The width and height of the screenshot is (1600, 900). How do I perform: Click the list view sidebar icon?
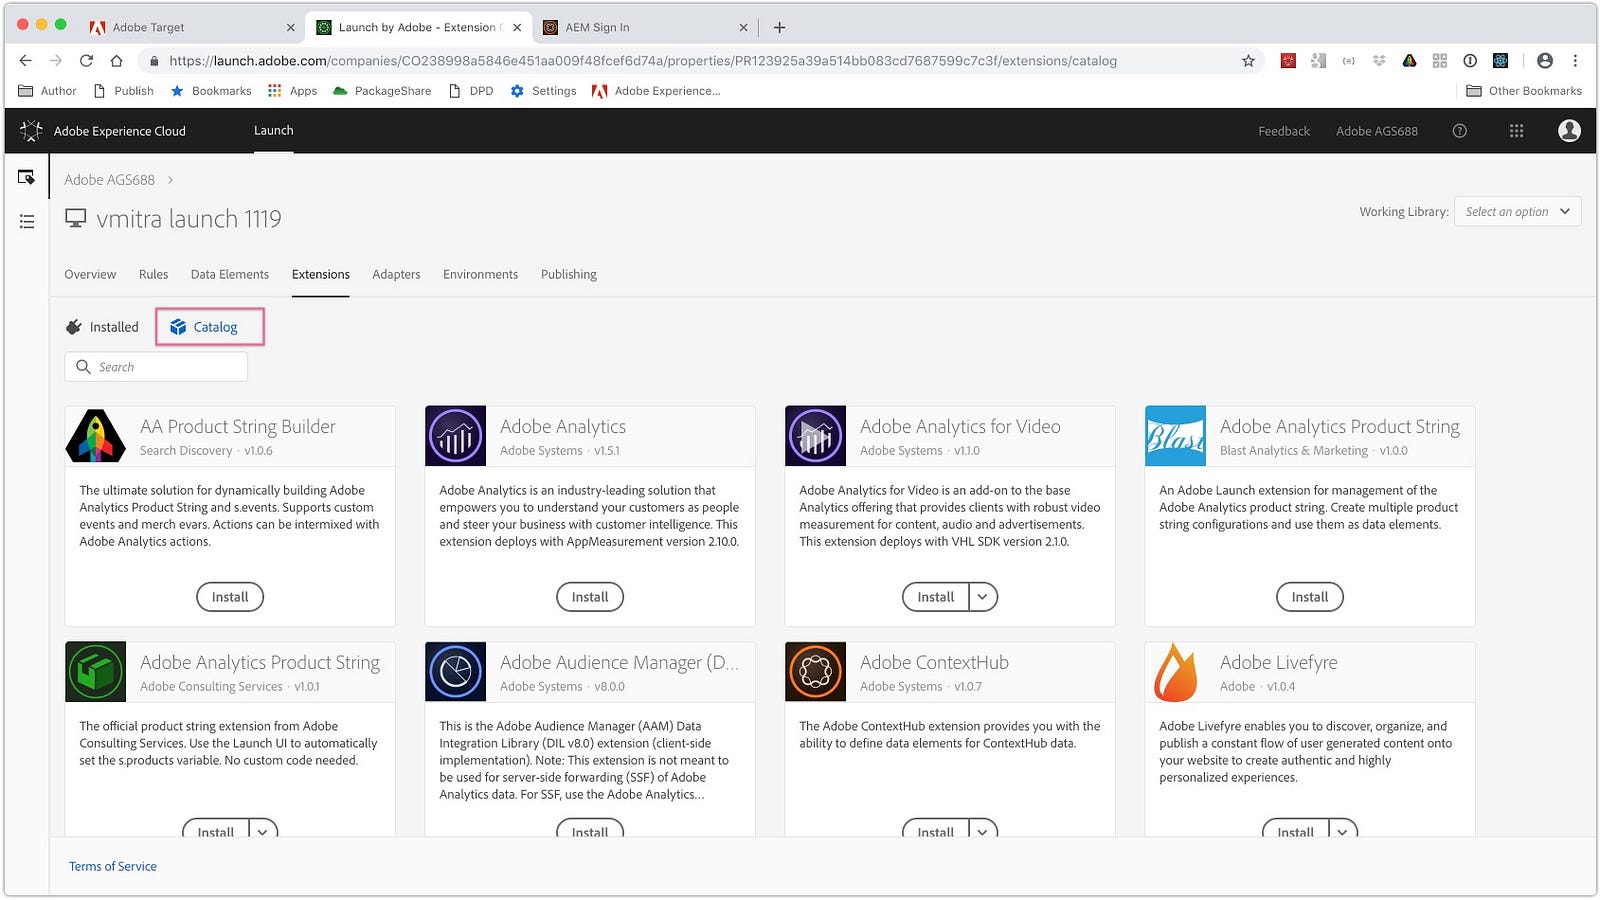(27, 221)
